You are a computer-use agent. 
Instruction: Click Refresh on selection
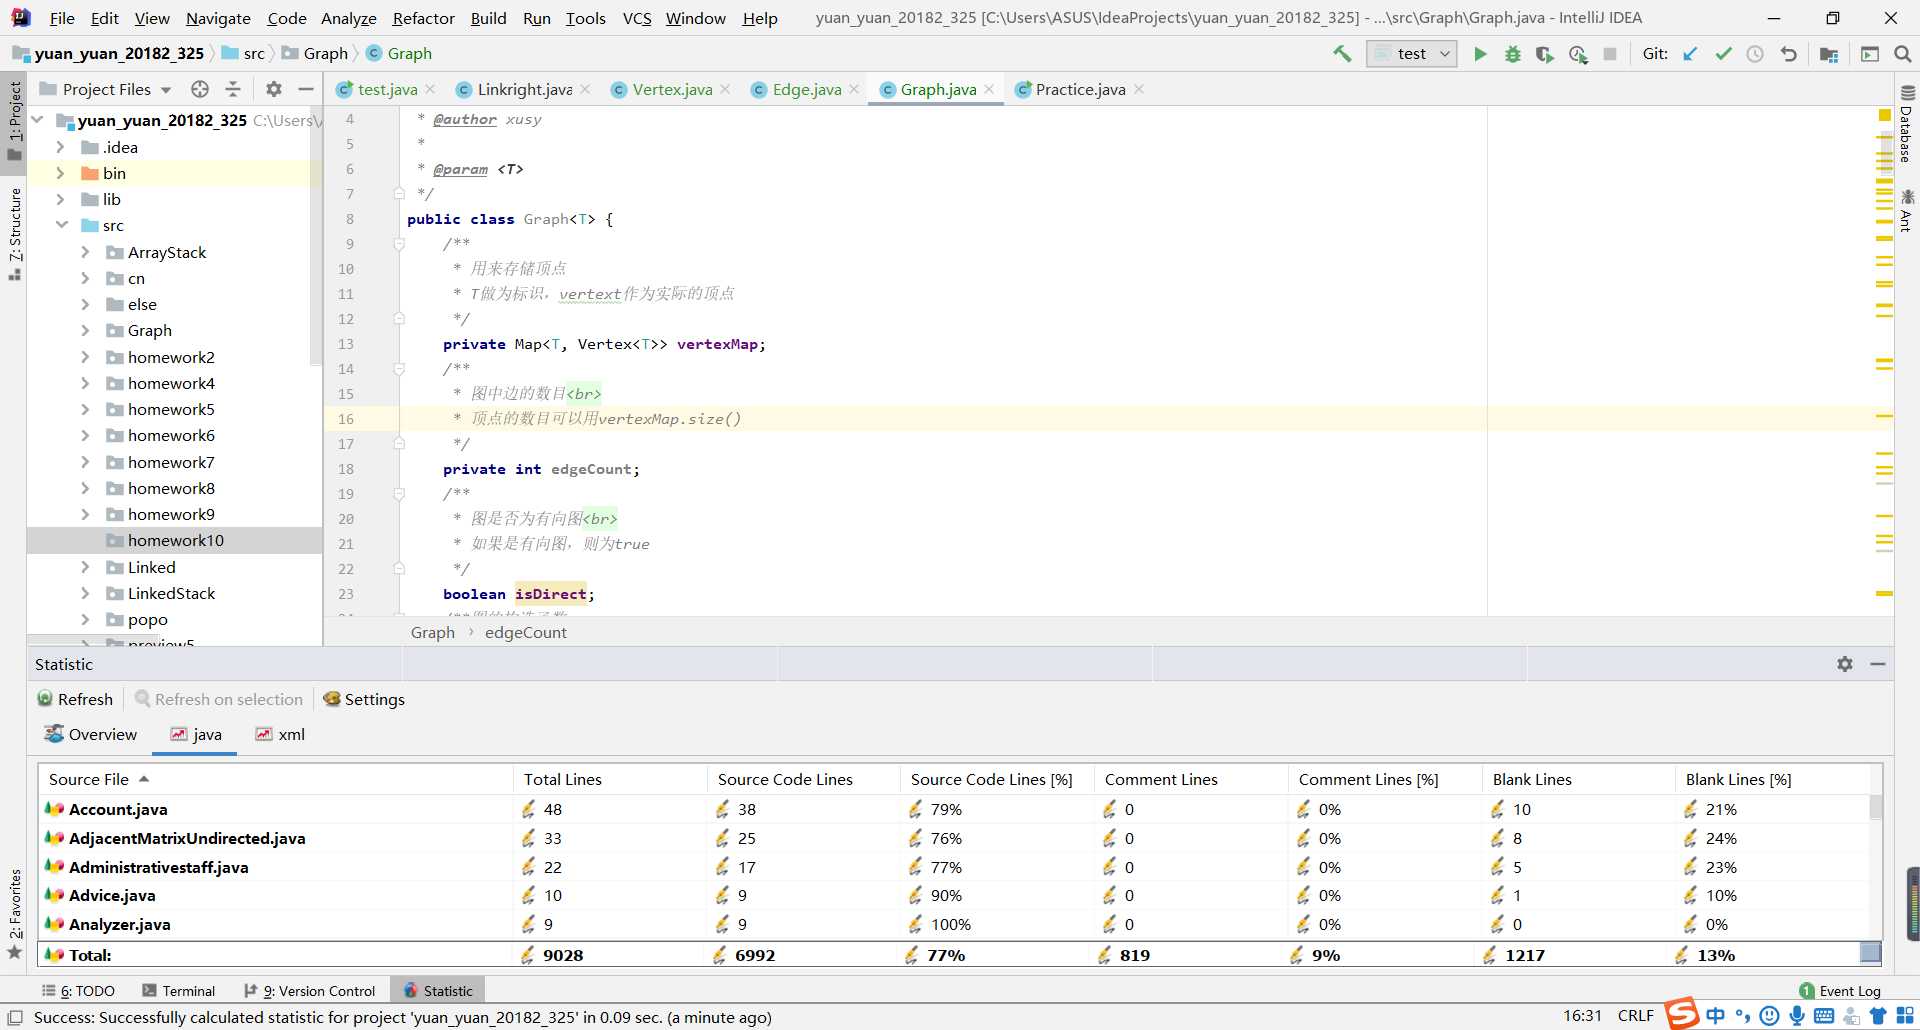tap(219, 699)
